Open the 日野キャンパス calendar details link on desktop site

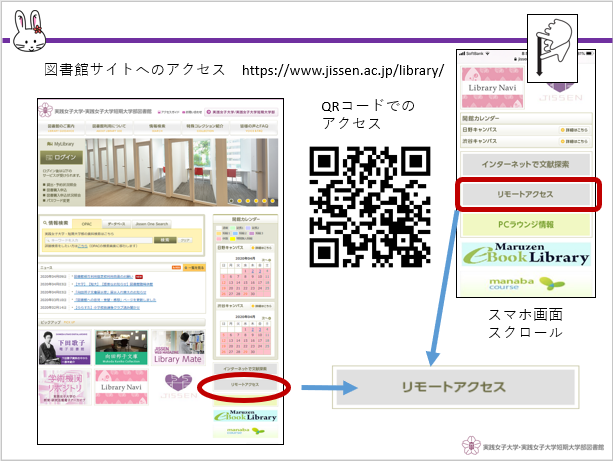click(262, 248)
